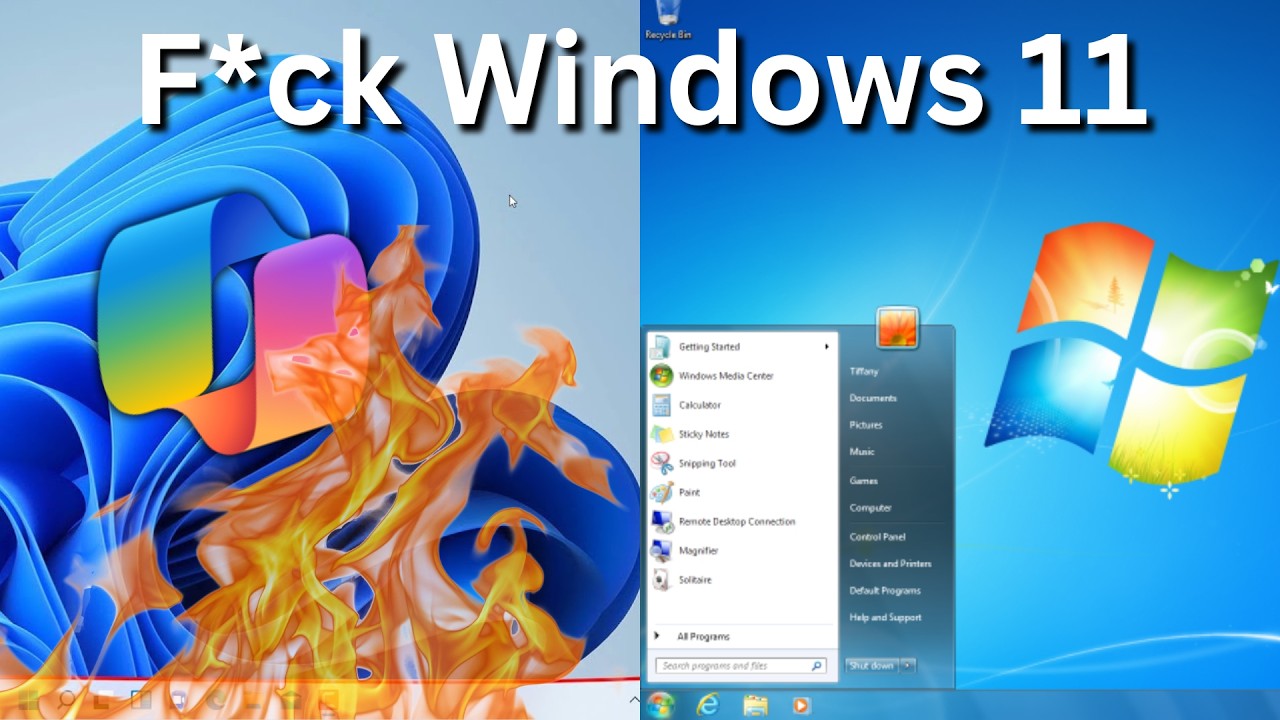Open the Tiffany user folder
Screen dimensions: 1280x720
point(864,371)
